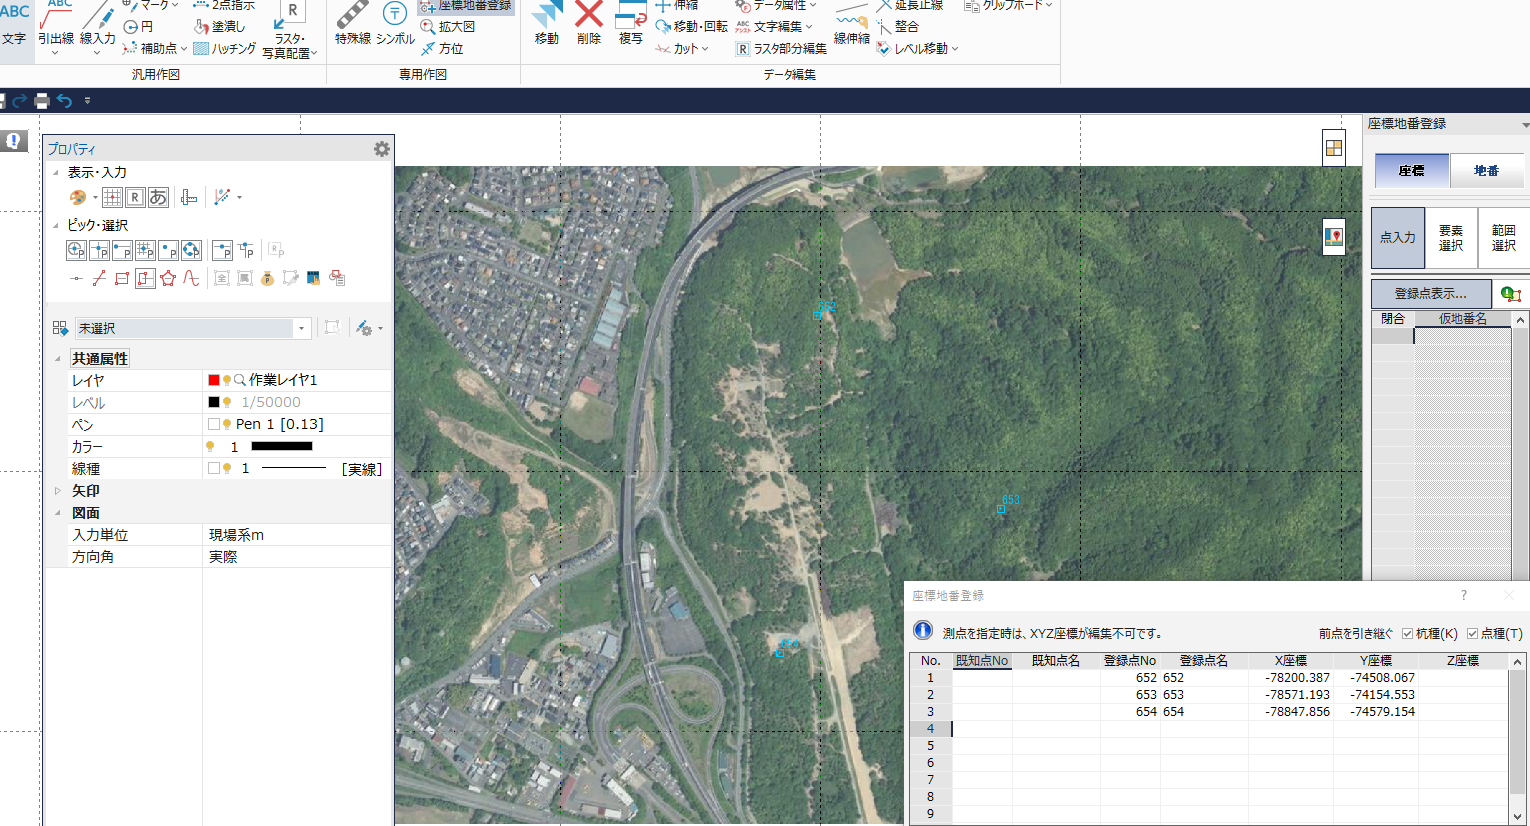Click the print icon in quick access bar
Image resolution: width=1530 pixels, height=826 pixels.
(x=42, y=100)
